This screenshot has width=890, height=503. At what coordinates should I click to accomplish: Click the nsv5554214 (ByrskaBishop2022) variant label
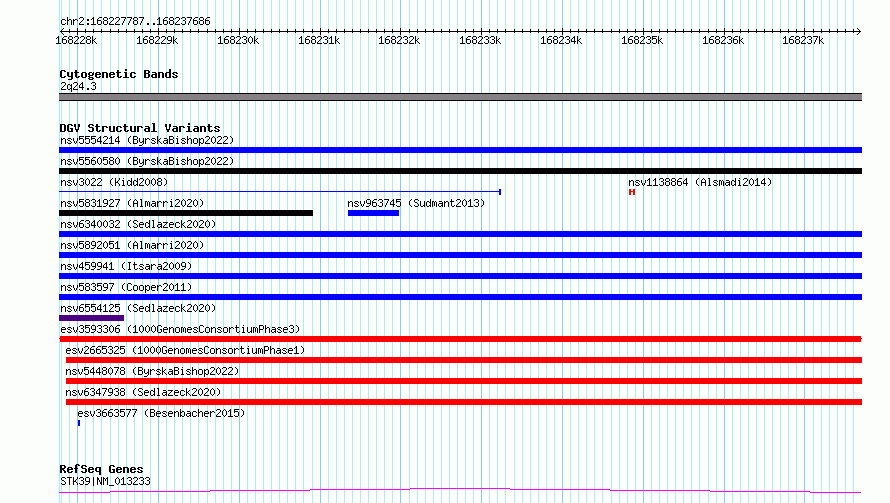tap(147, 140)
